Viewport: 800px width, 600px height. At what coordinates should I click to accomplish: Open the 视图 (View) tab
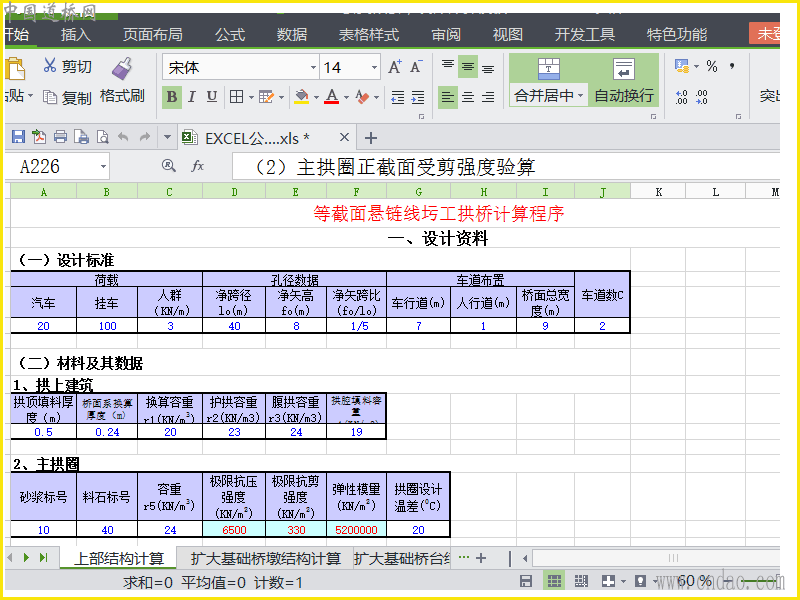coord(508,34)
